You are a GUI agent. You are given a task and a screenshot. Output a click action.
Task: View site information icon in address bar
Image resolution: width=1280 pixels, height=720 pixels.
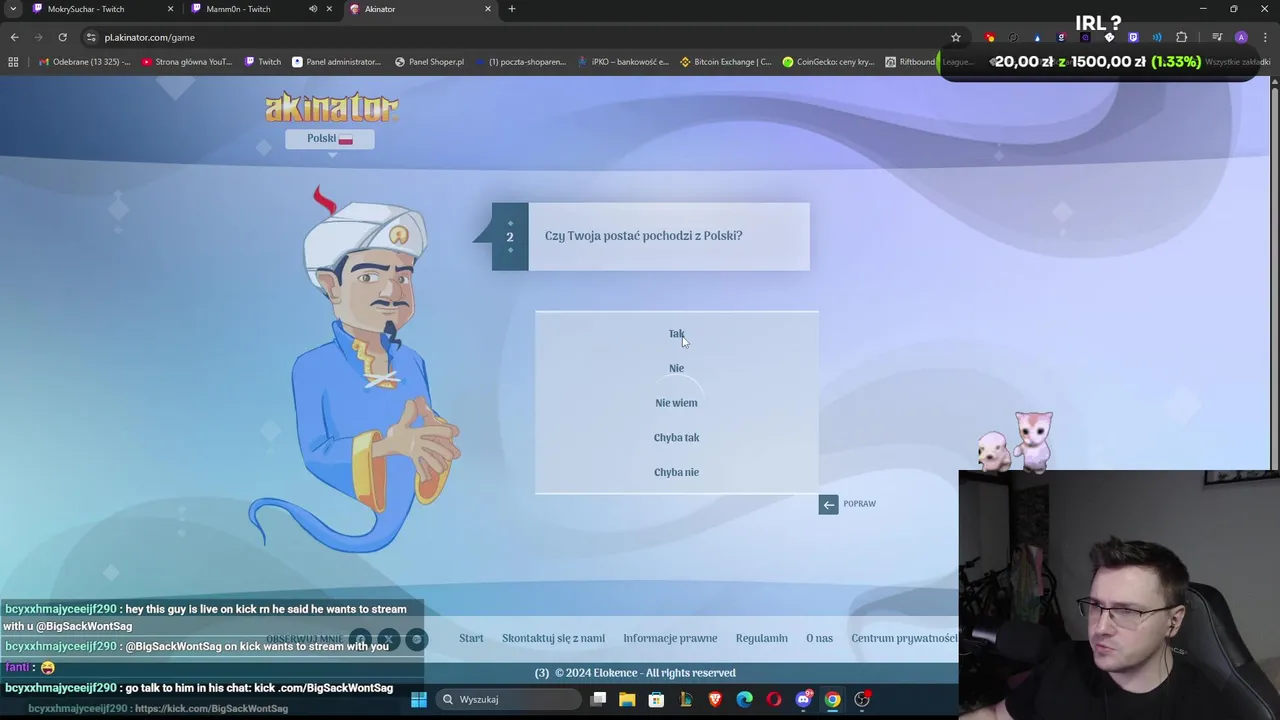[x=91, y=37]
